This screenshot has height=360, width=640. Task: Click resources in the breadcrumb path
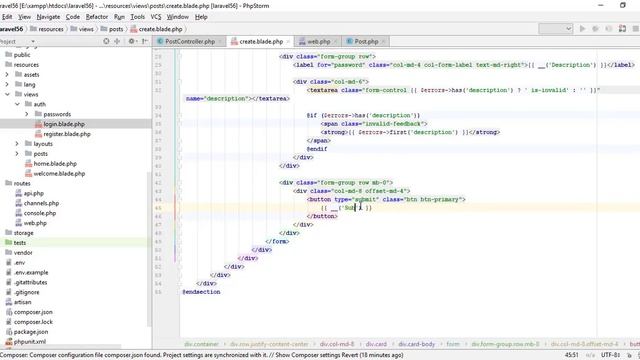coord(47,29)
